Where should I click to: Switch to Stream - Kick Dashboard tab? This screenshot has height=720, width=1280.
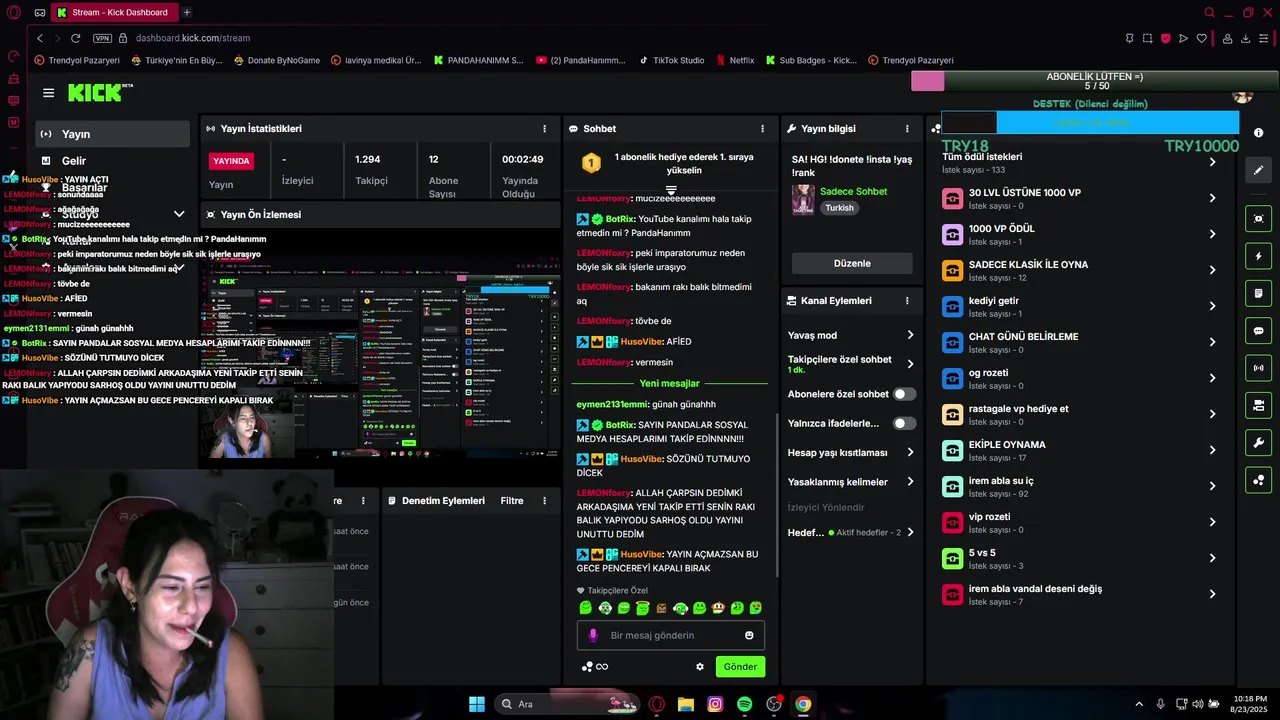(112, 12)
